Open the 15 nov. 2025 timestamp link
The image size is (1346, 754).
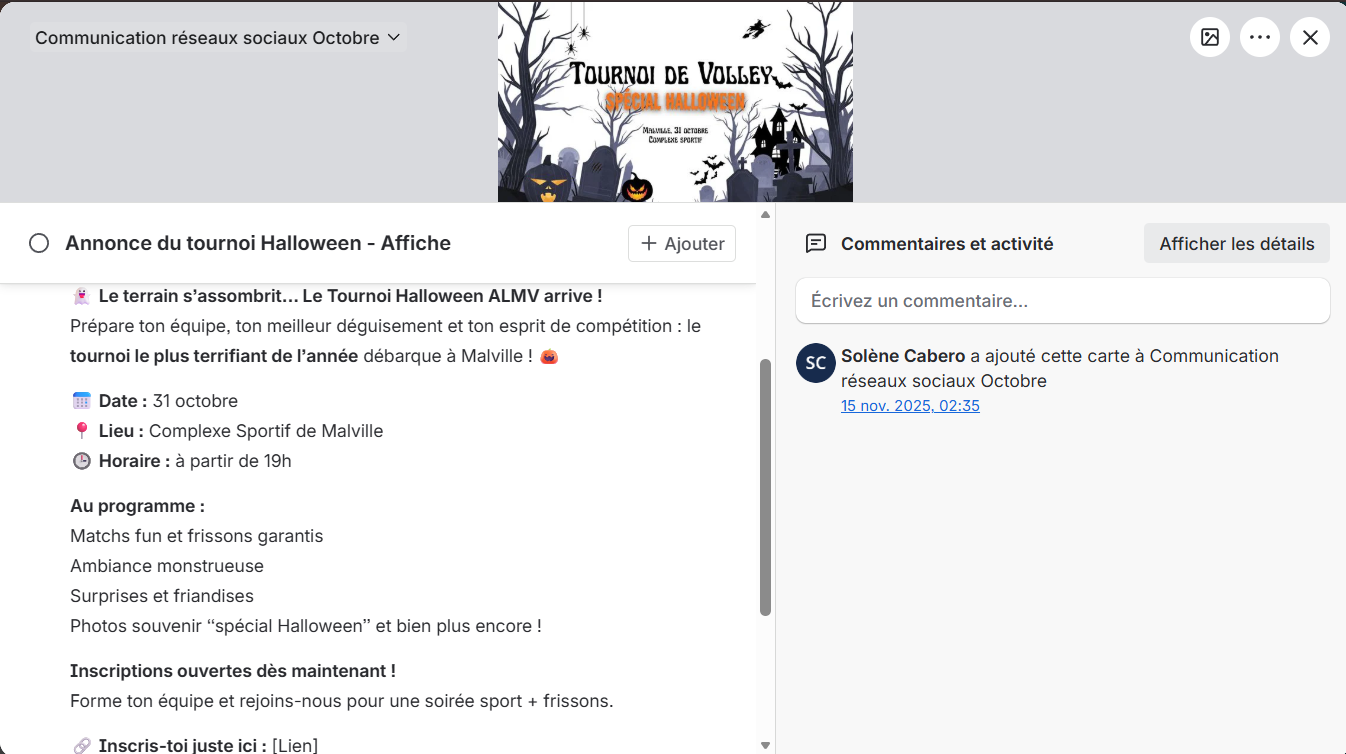click(x=910, y=406)
